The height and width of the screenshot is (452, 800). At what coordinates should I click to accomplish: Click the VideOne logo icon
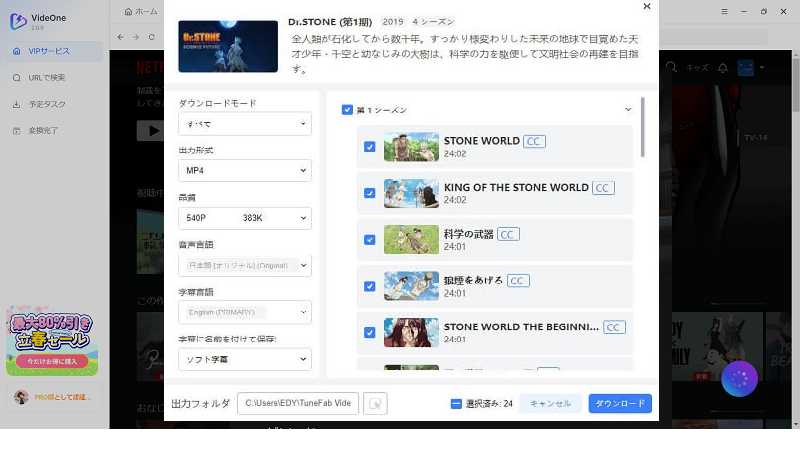[x=18, y=21]
